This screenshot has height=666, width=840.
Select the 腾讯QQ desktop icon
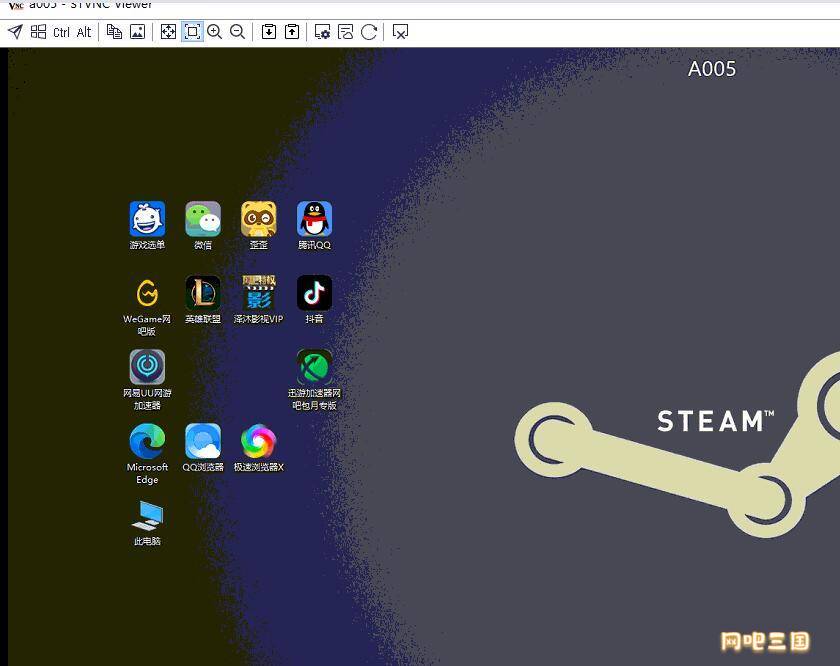tap(314, 226)
